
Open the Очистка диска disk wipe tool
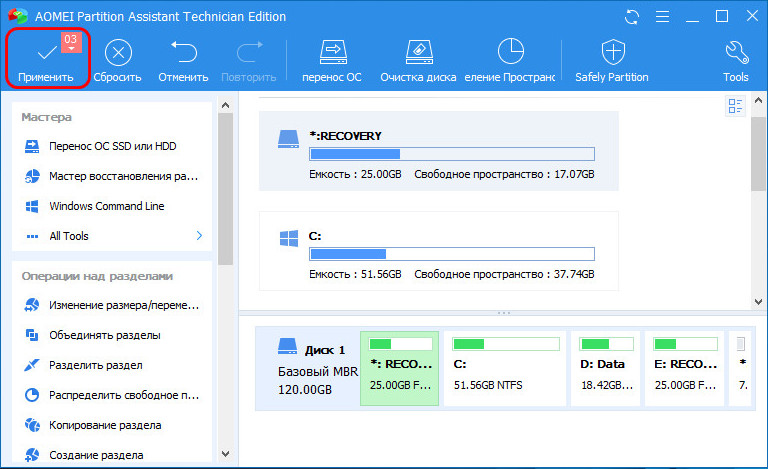[418, 61]
